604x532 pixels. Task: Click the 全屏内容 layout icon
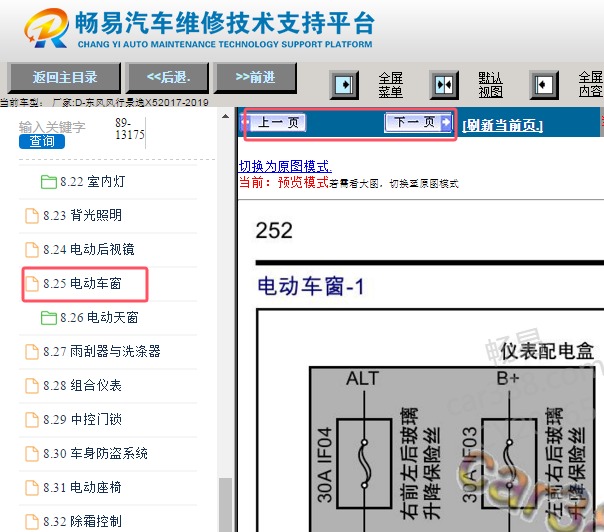pos(544,84)
